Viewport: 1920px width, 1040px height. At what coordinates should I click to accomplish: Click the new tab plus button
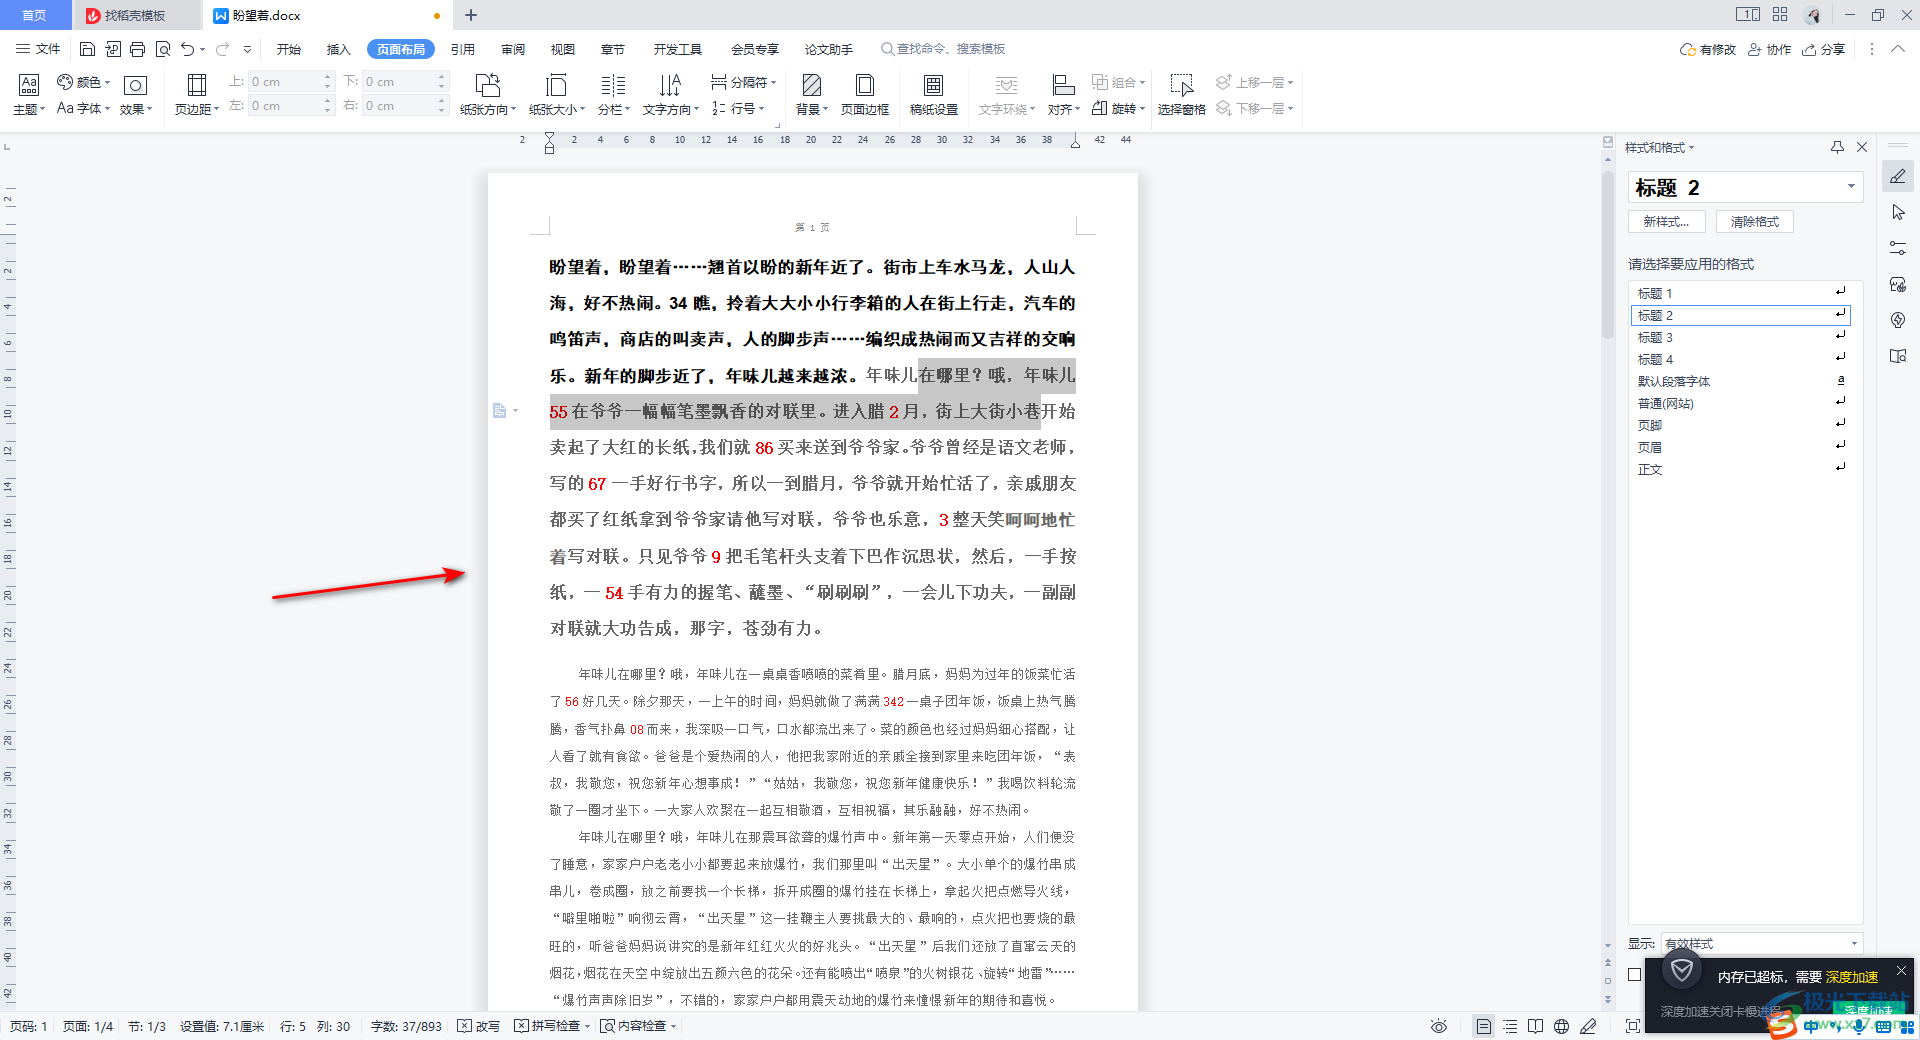pyautogui.click(x=471, y=15)
